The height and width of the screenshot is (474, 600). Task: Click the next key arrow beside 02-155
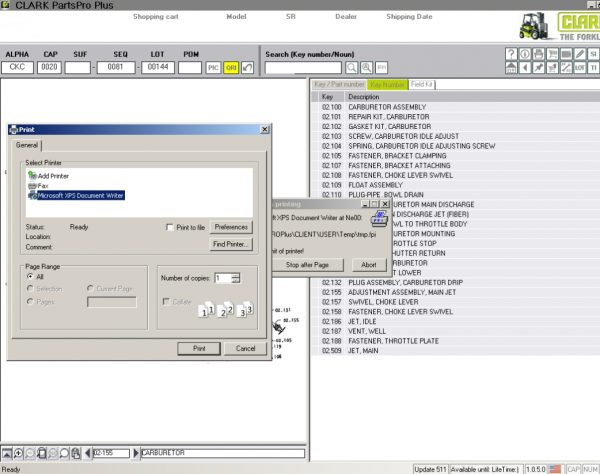coord(135,453)
